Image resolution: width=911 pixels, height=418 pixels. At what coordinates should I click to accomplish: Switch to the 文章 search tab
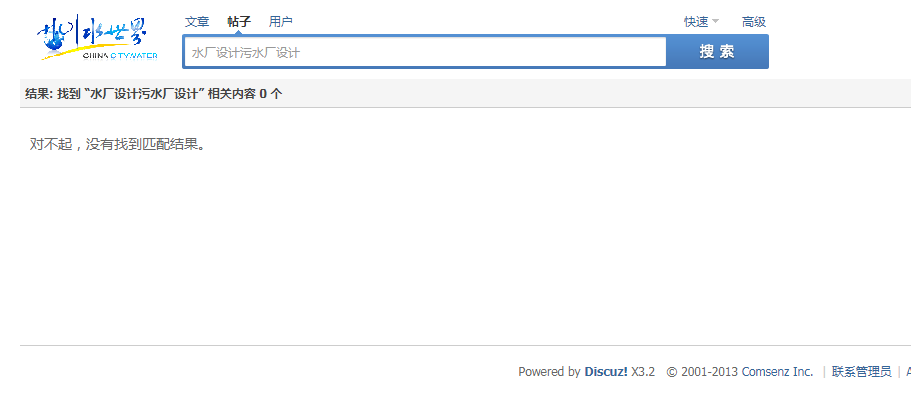point(197,22)
